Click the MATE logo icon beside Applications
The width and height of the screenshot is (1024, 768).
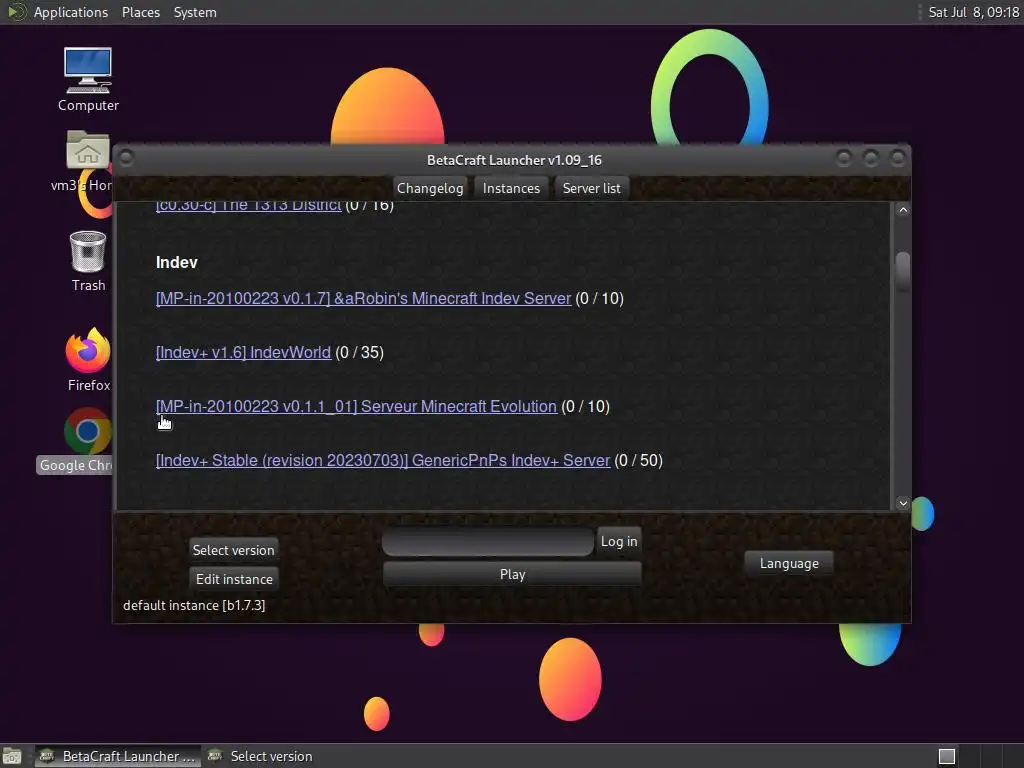coord(16,12)
